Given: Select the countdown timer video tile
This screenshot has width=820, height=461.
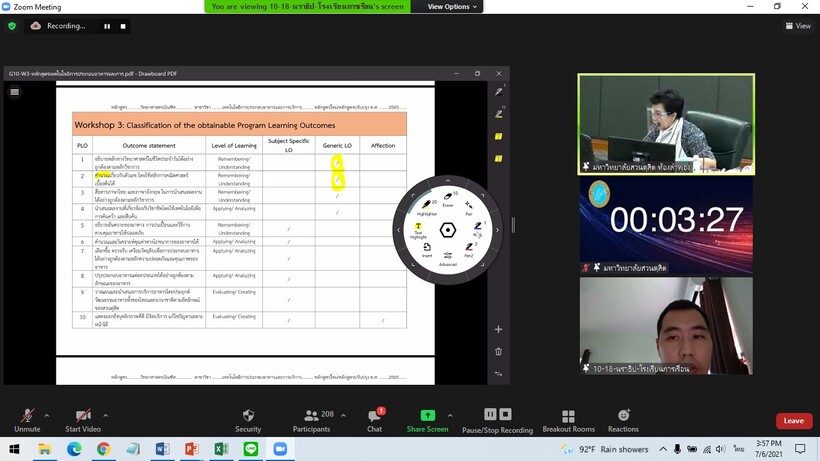Looking at the screenshot, I should point(666,225).
